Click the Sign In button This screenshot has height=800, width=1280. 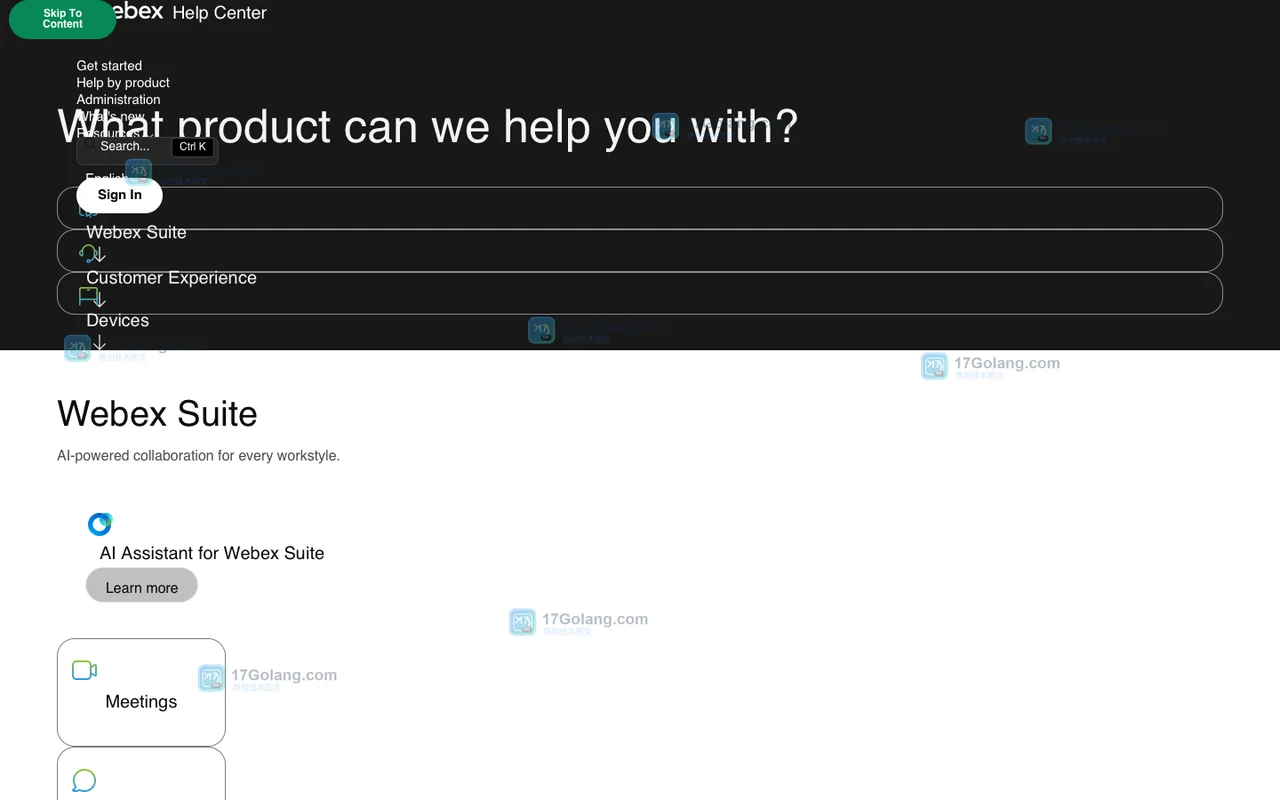pos(120,195)
